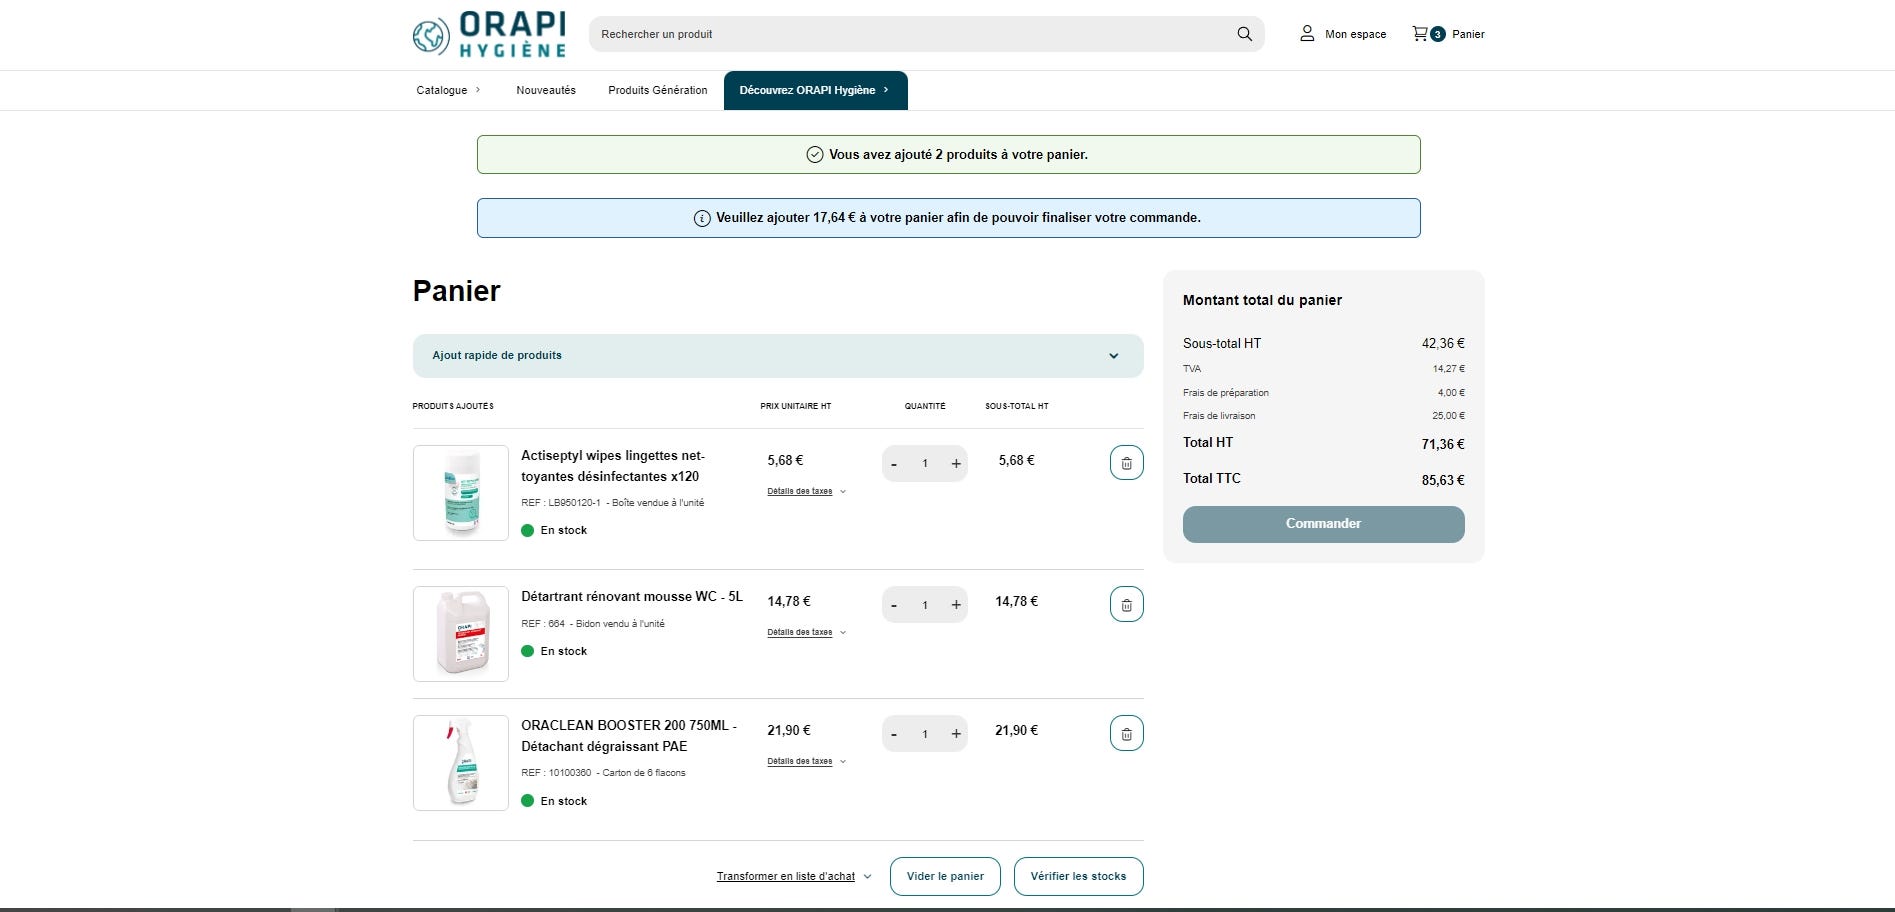Increase quantity of Détartrant rénovant mousse
1895x912 pixels.
[956, 605]
